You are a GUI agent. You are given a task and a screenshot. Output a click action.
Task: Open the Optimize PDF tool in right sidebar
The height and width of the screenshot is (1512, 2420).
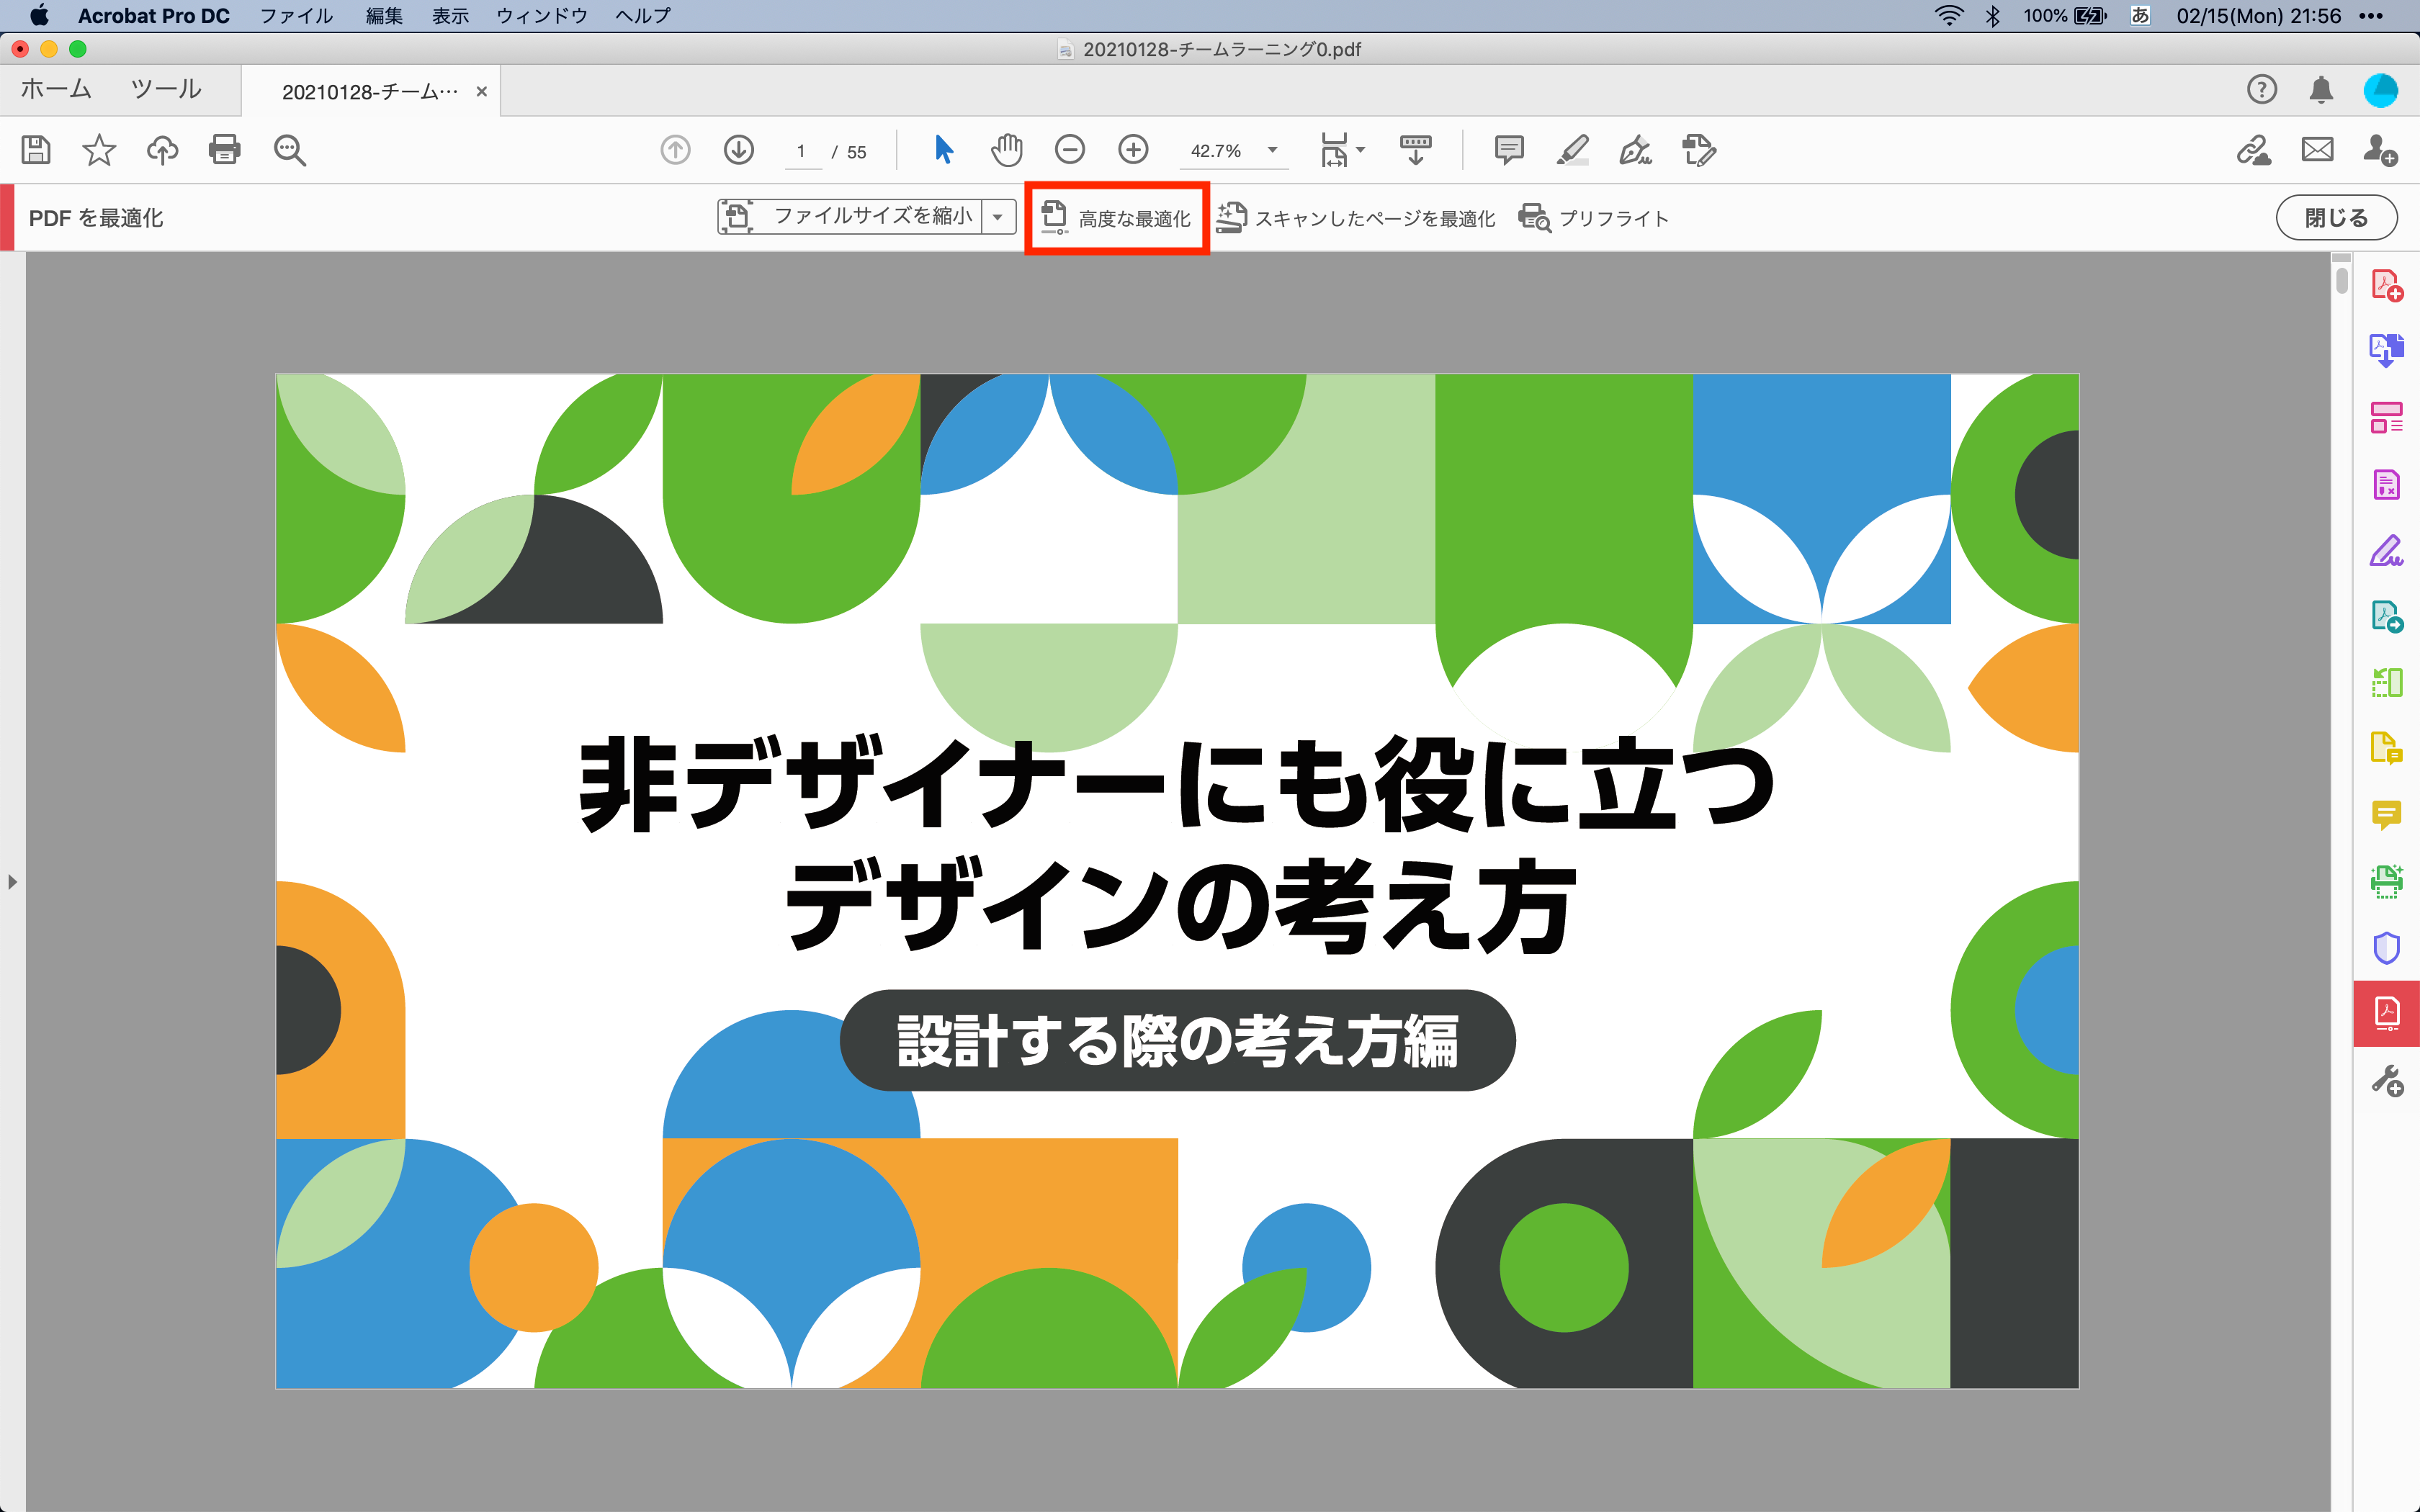(2388, 1013)
